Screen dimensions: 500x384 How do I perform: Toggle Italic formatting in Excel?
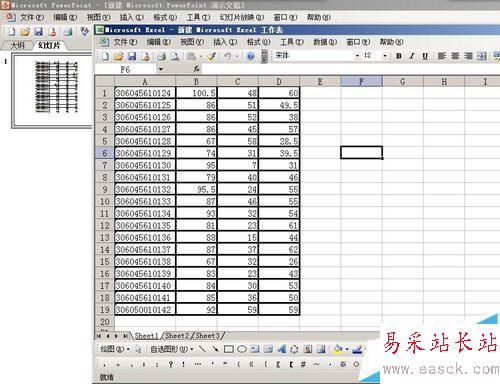pyautogui.click(x=412, y=56)
